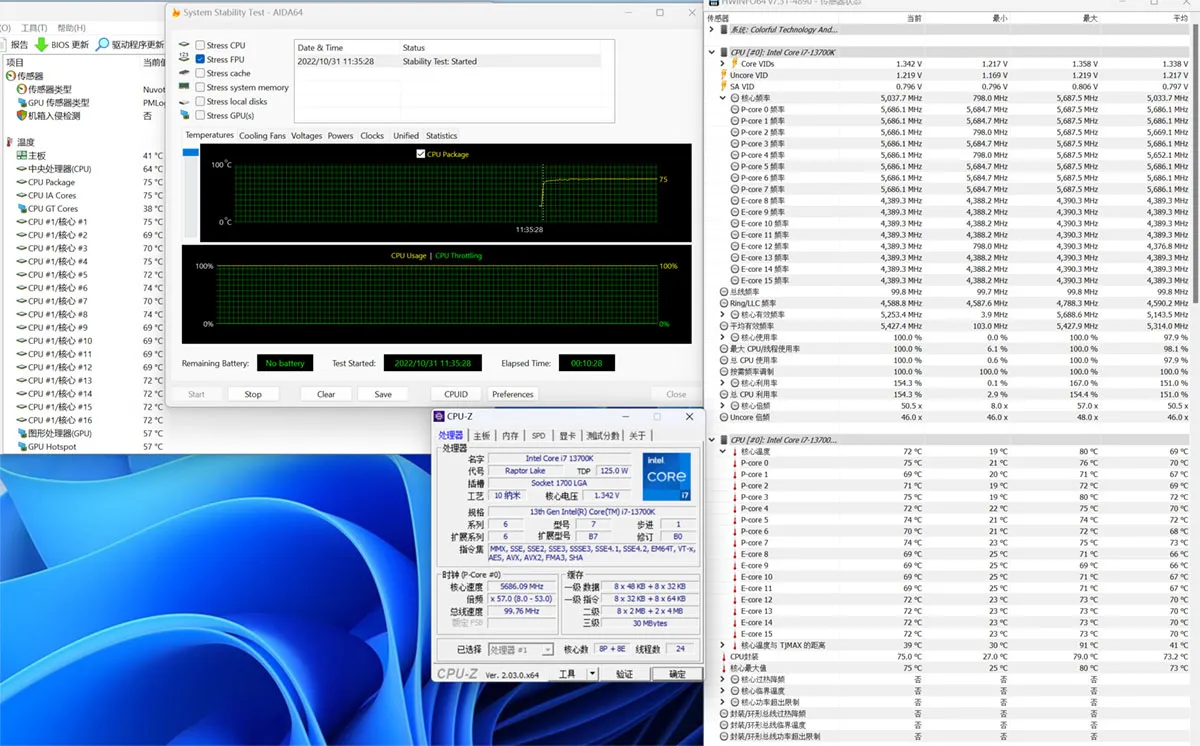
Task: Select the 传感器 sensor icon in AIDA64 list
Action: 11,76
